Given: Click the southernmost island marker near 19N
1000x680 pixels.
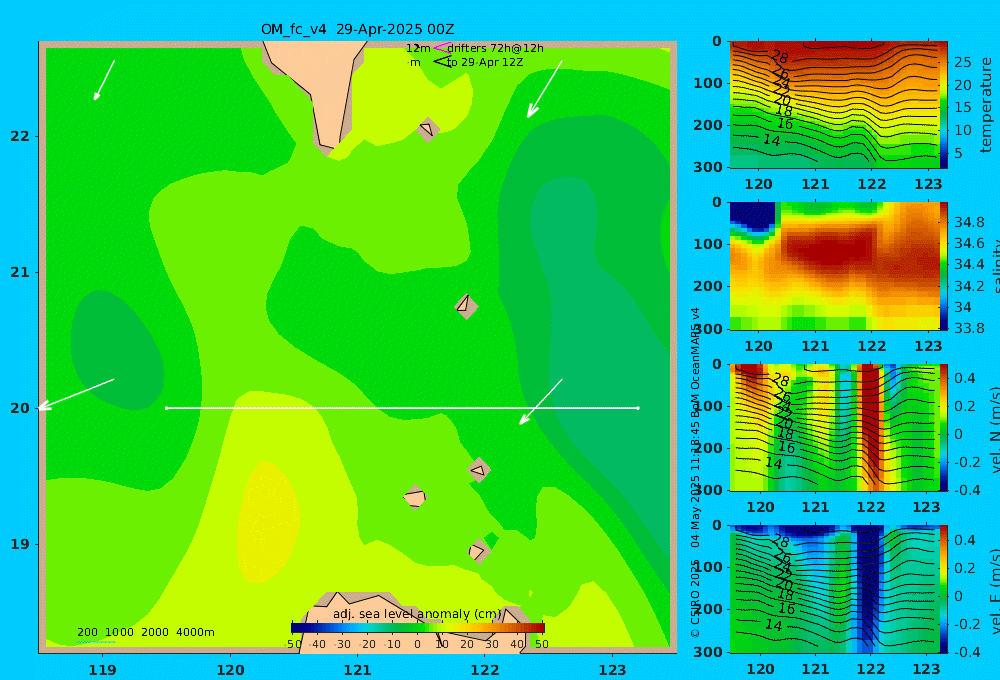Looking at the screenshot, I should click(x=478, y=551).
